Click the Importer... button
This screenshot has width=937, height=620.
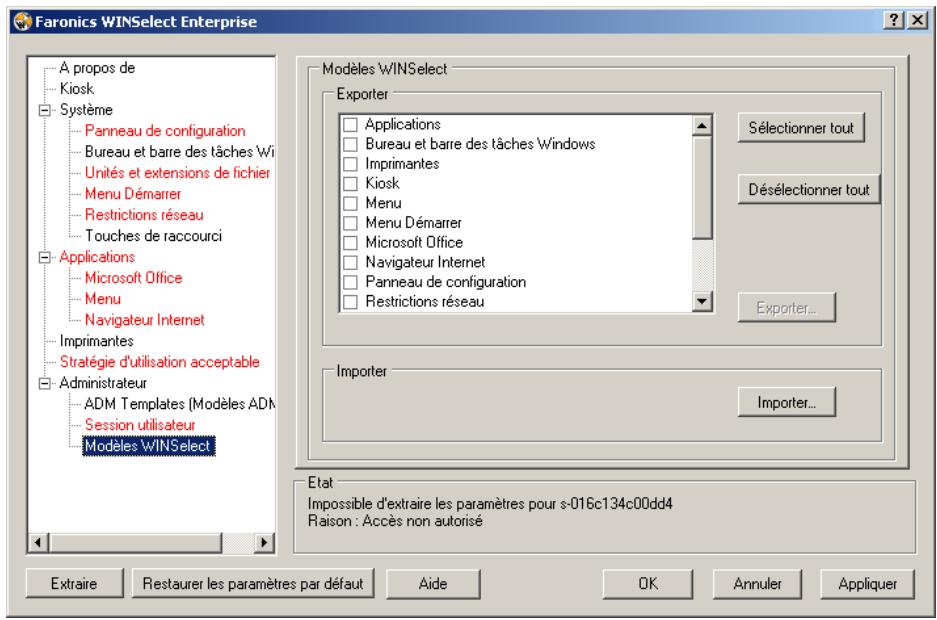[786, 402]
